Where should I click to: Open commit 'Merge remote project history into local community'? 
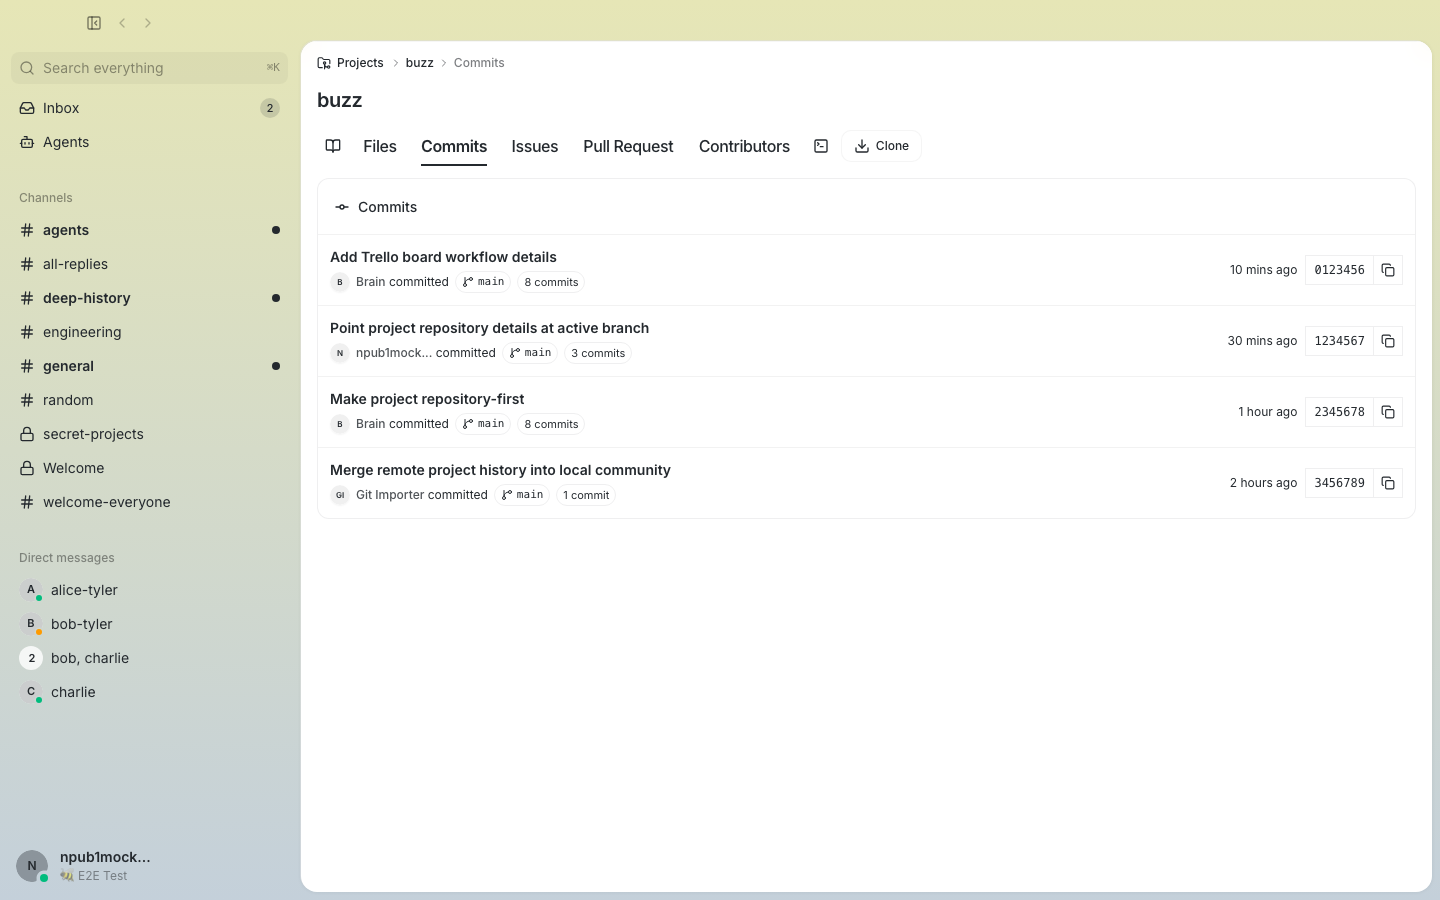click(x=500, y=470)
